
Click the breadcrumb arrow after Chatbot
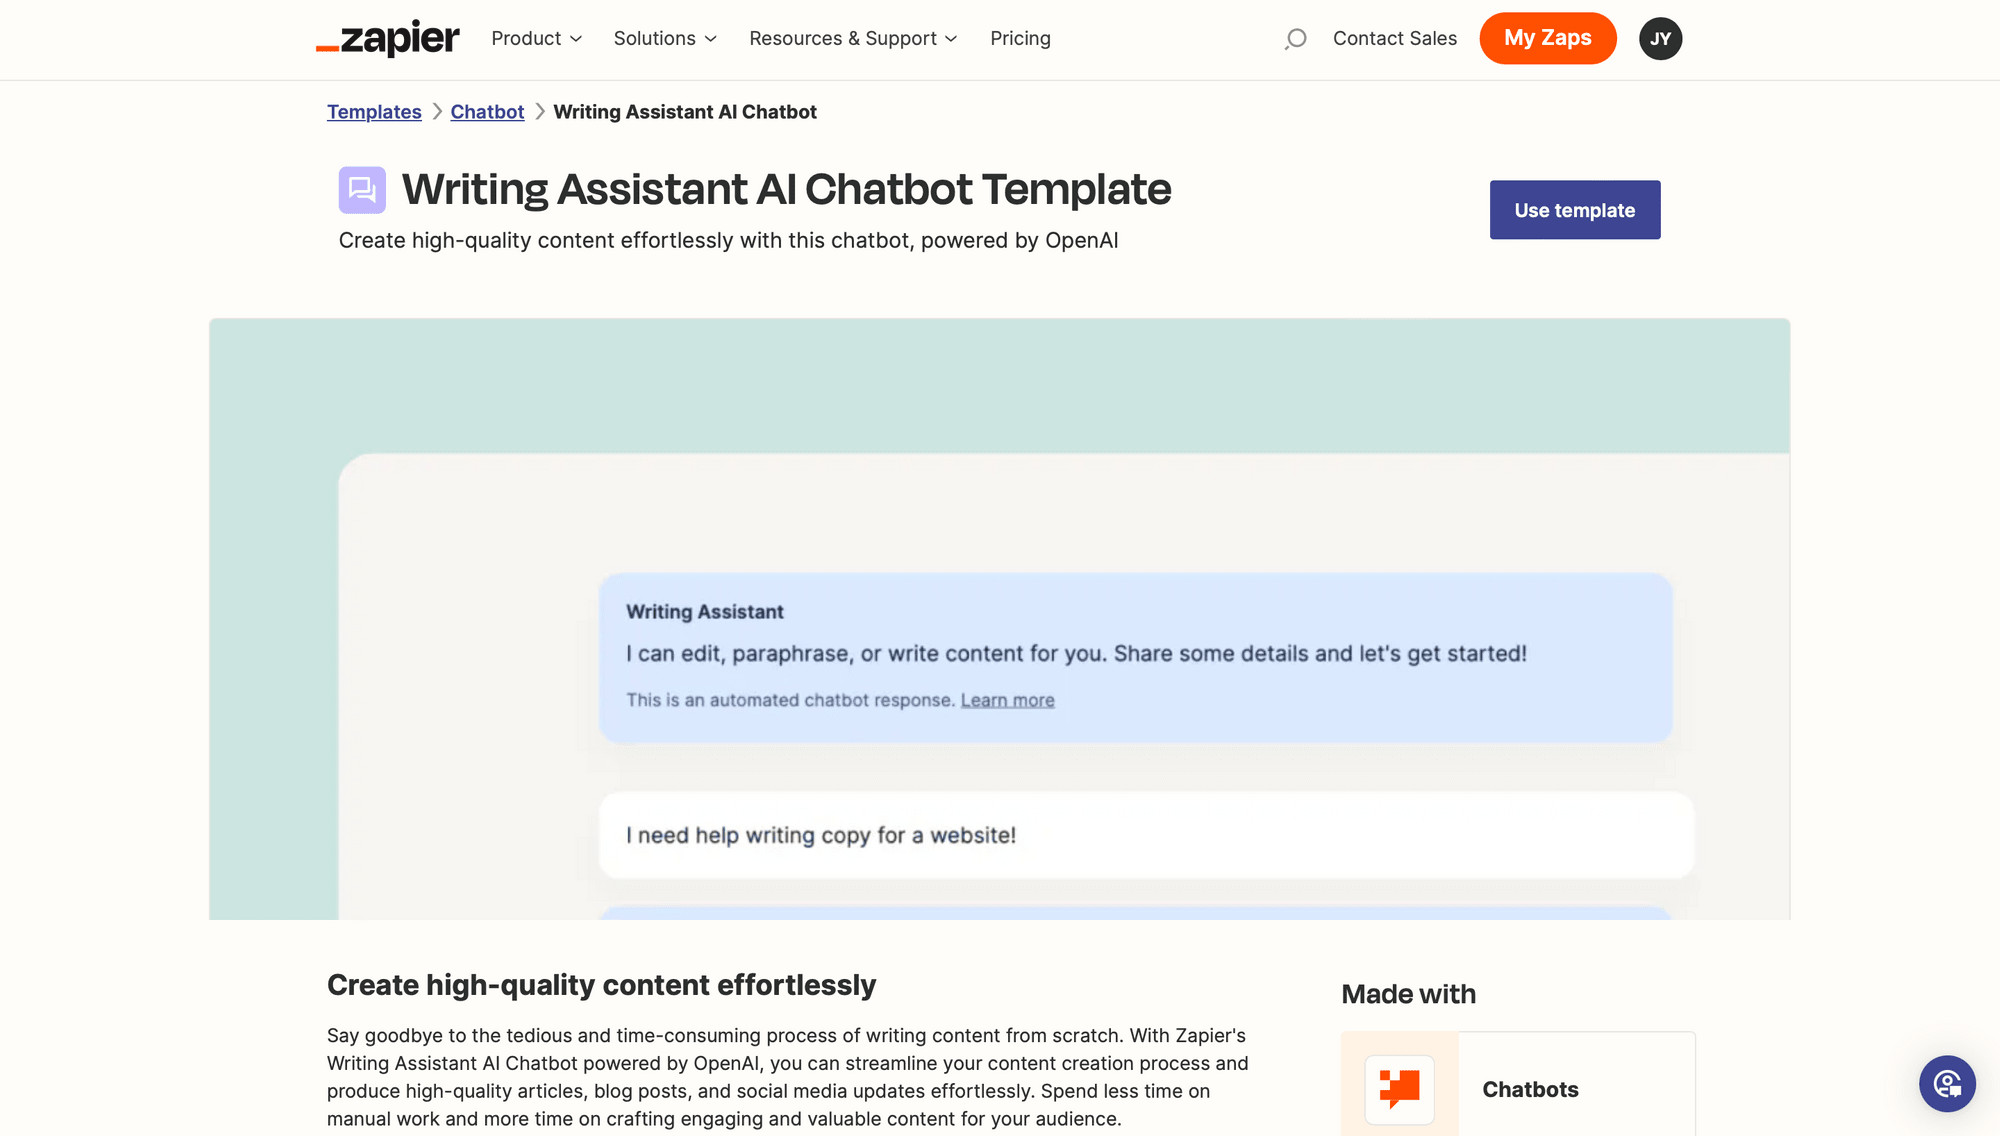tap(538, 111)
